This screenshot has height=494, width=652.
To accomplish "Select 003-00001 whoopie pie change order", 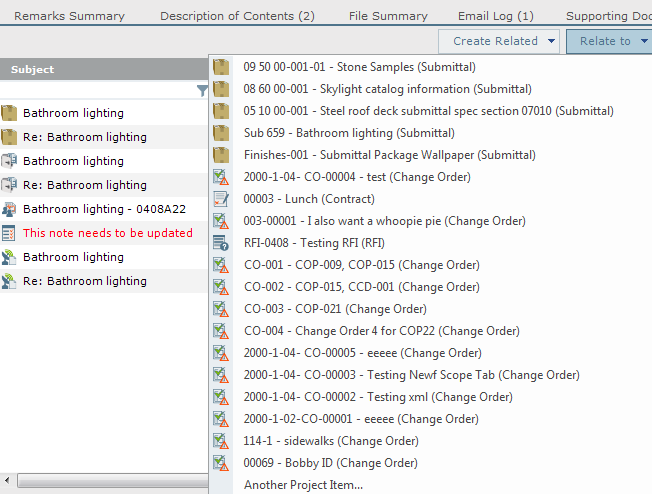I will point(385,221).
